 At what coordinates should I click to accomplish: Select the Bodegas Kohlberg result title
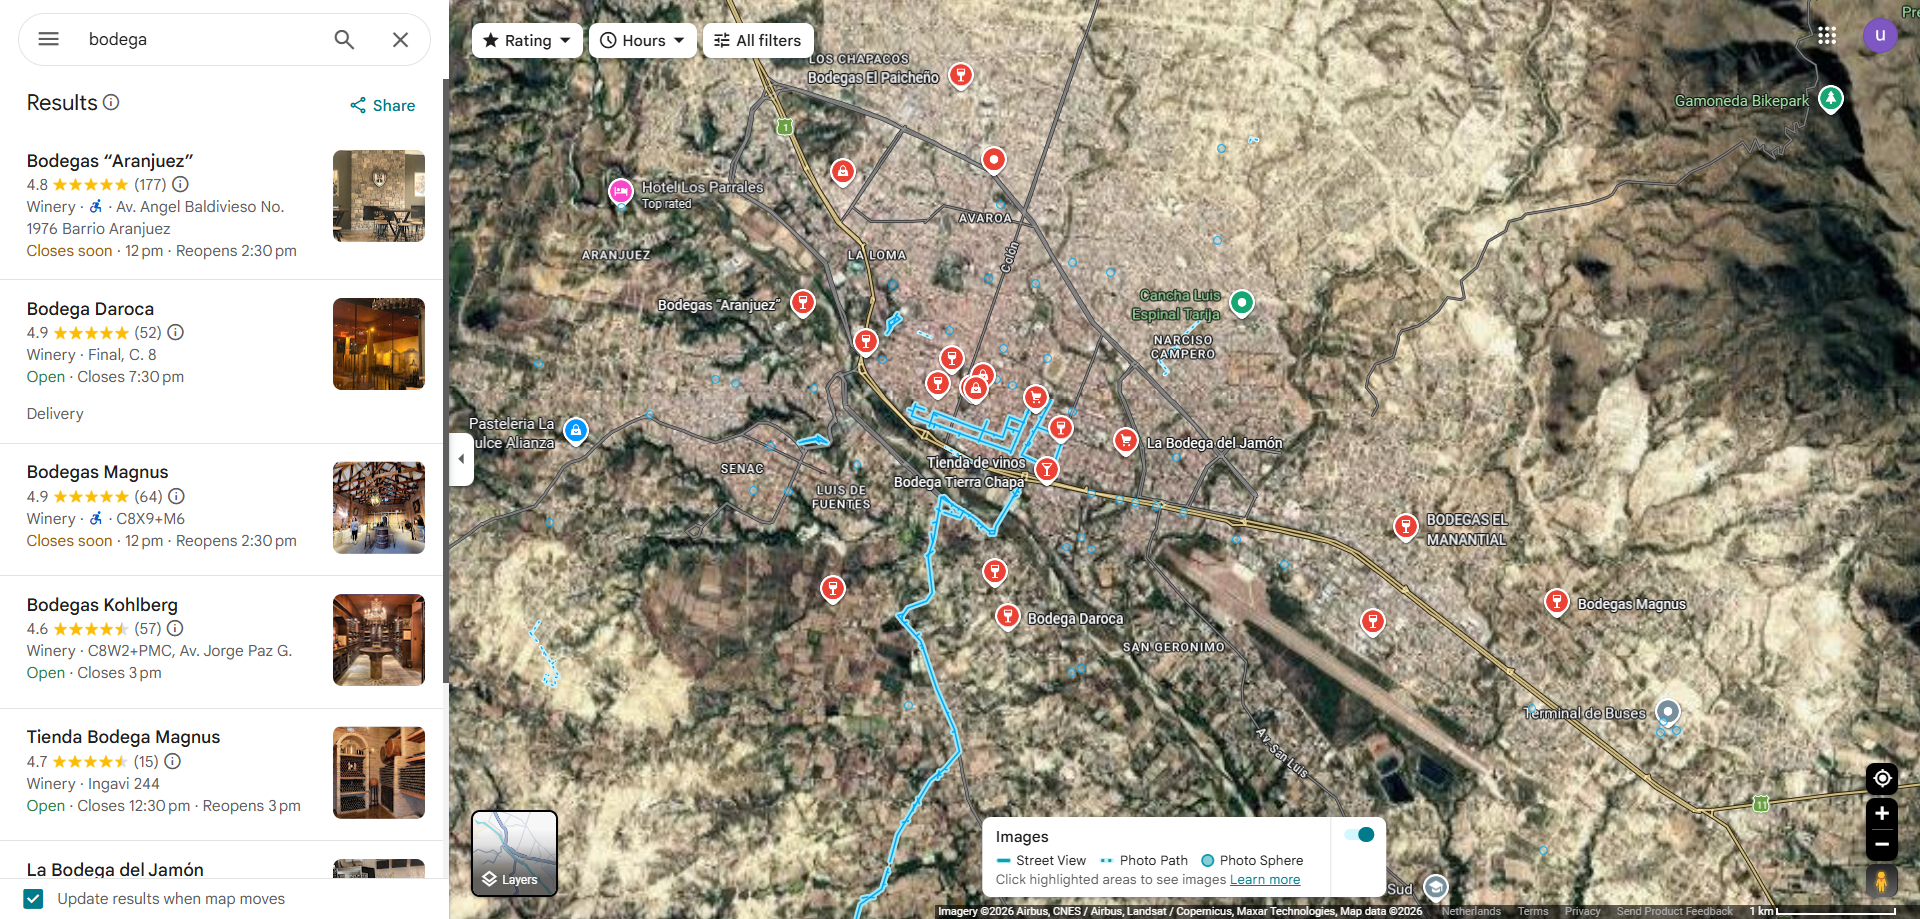pos(102,605)
